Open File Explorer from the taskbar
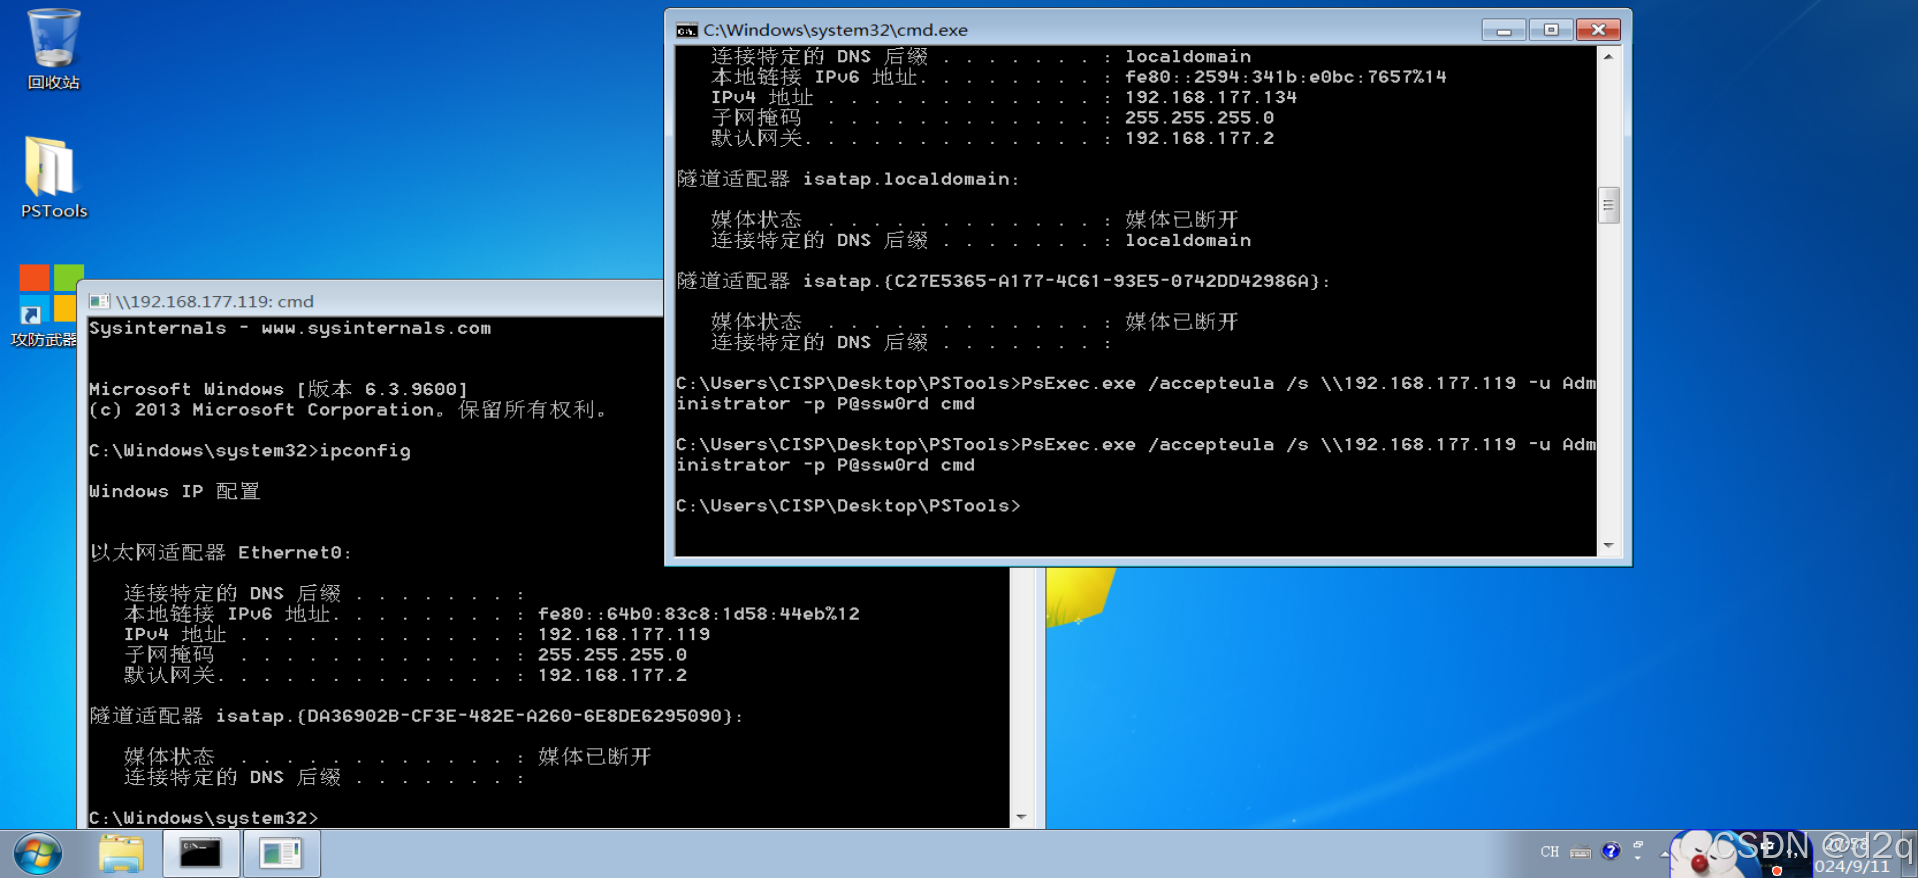The height and width of the screenshot is (878, 1918). pos(121,854)
